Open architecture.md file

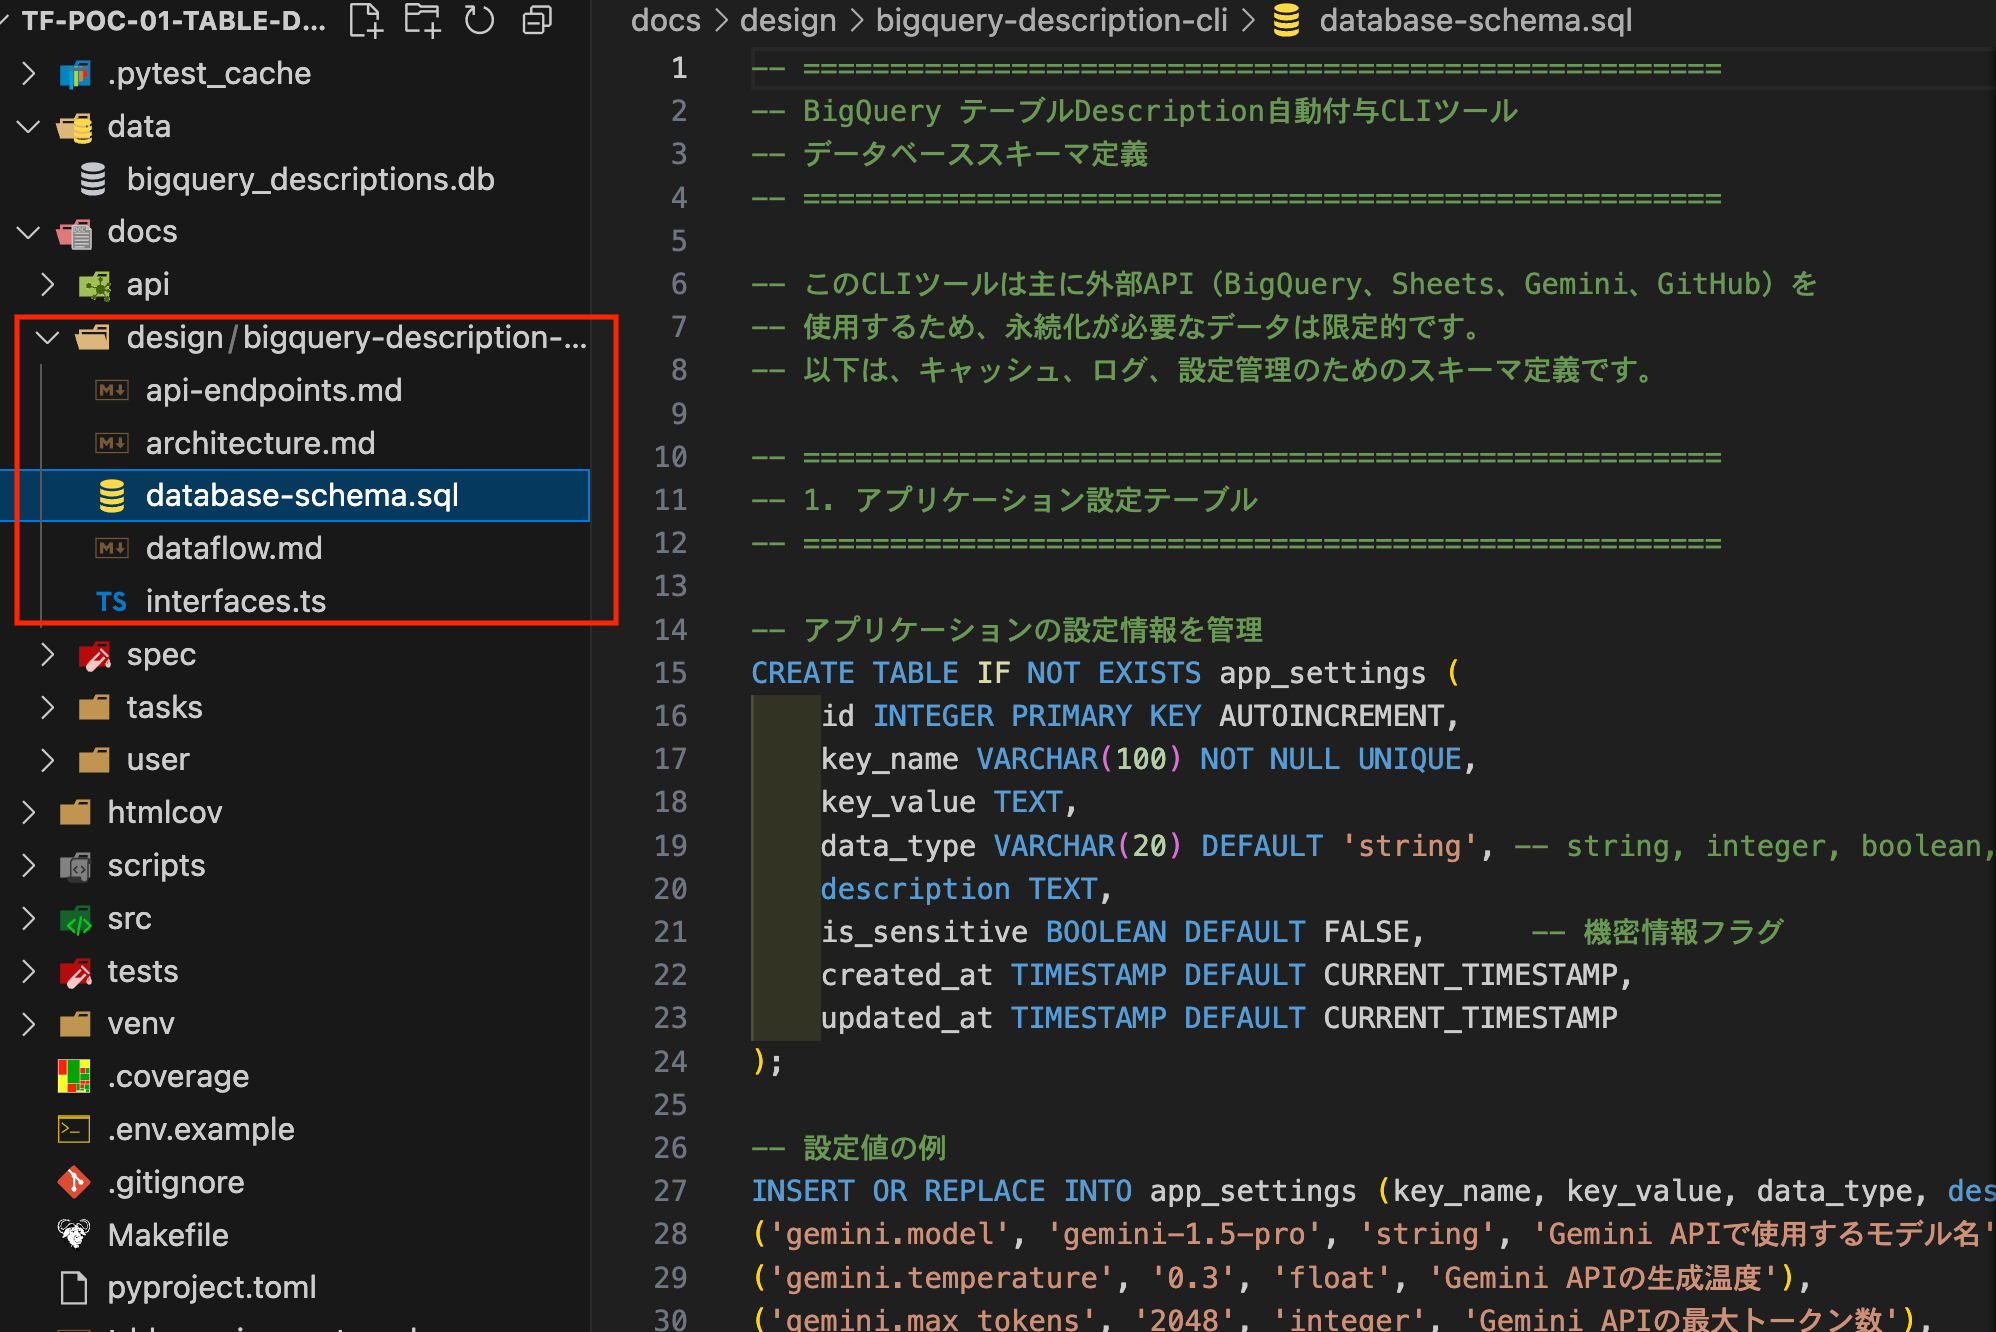point(260,443)
